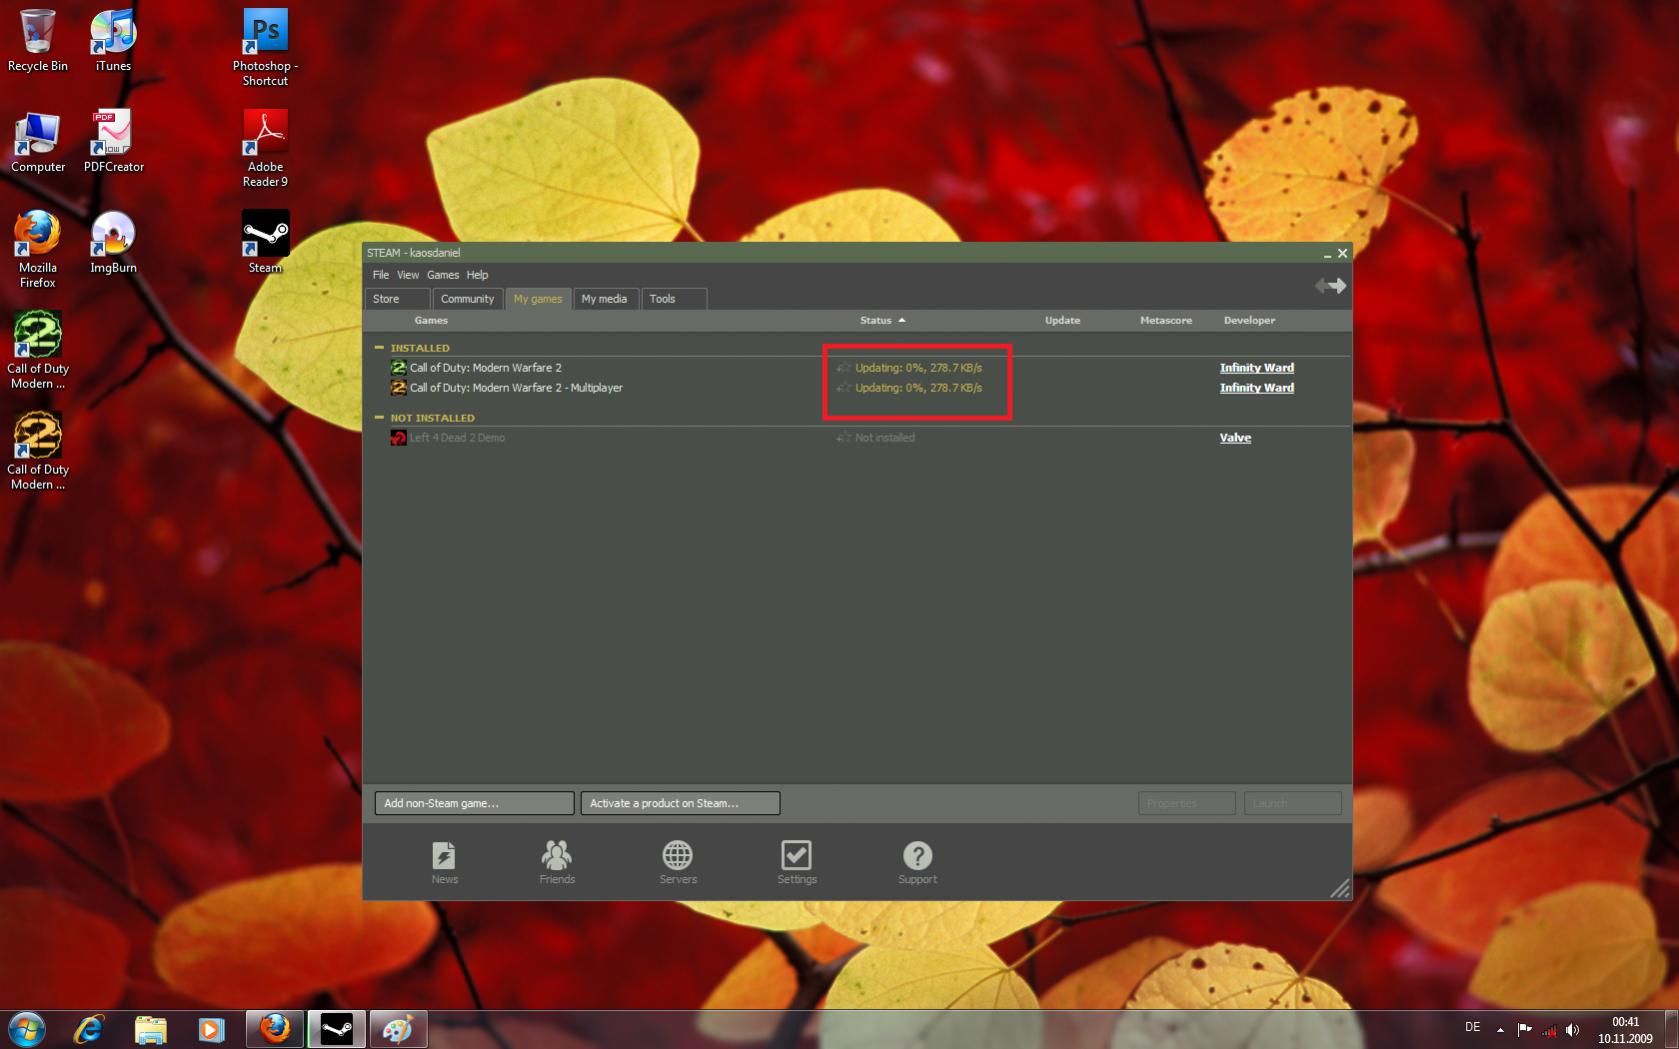This screenshot has height=1049, width=1679.
Task: Click favorite star for Modern Warfare 2 Multiplayer
Action: coord(844,388)
